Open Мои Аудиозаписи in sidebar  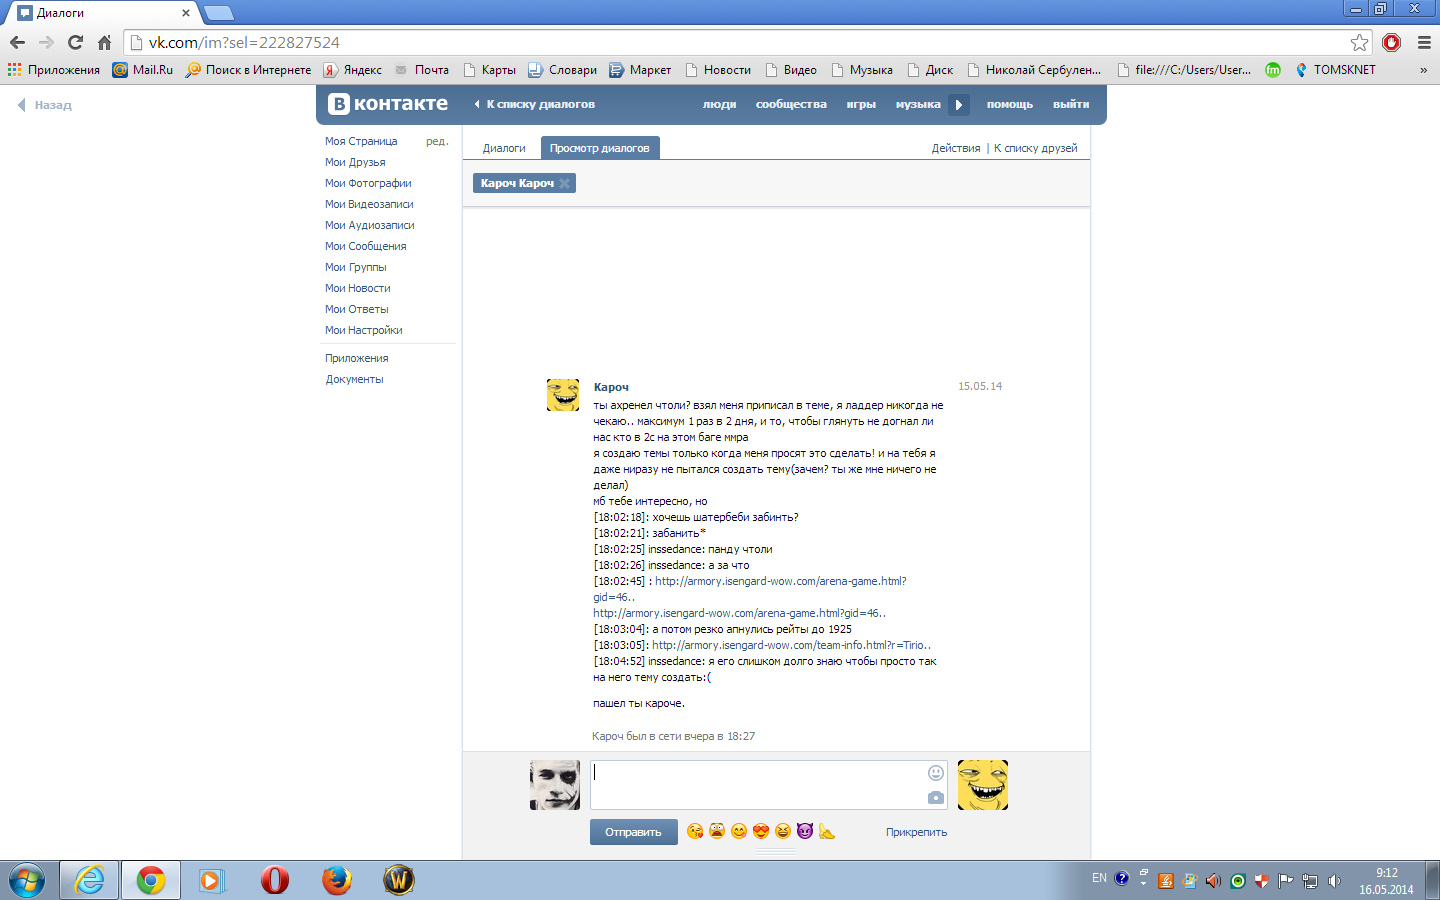click(x=369, y=225)
